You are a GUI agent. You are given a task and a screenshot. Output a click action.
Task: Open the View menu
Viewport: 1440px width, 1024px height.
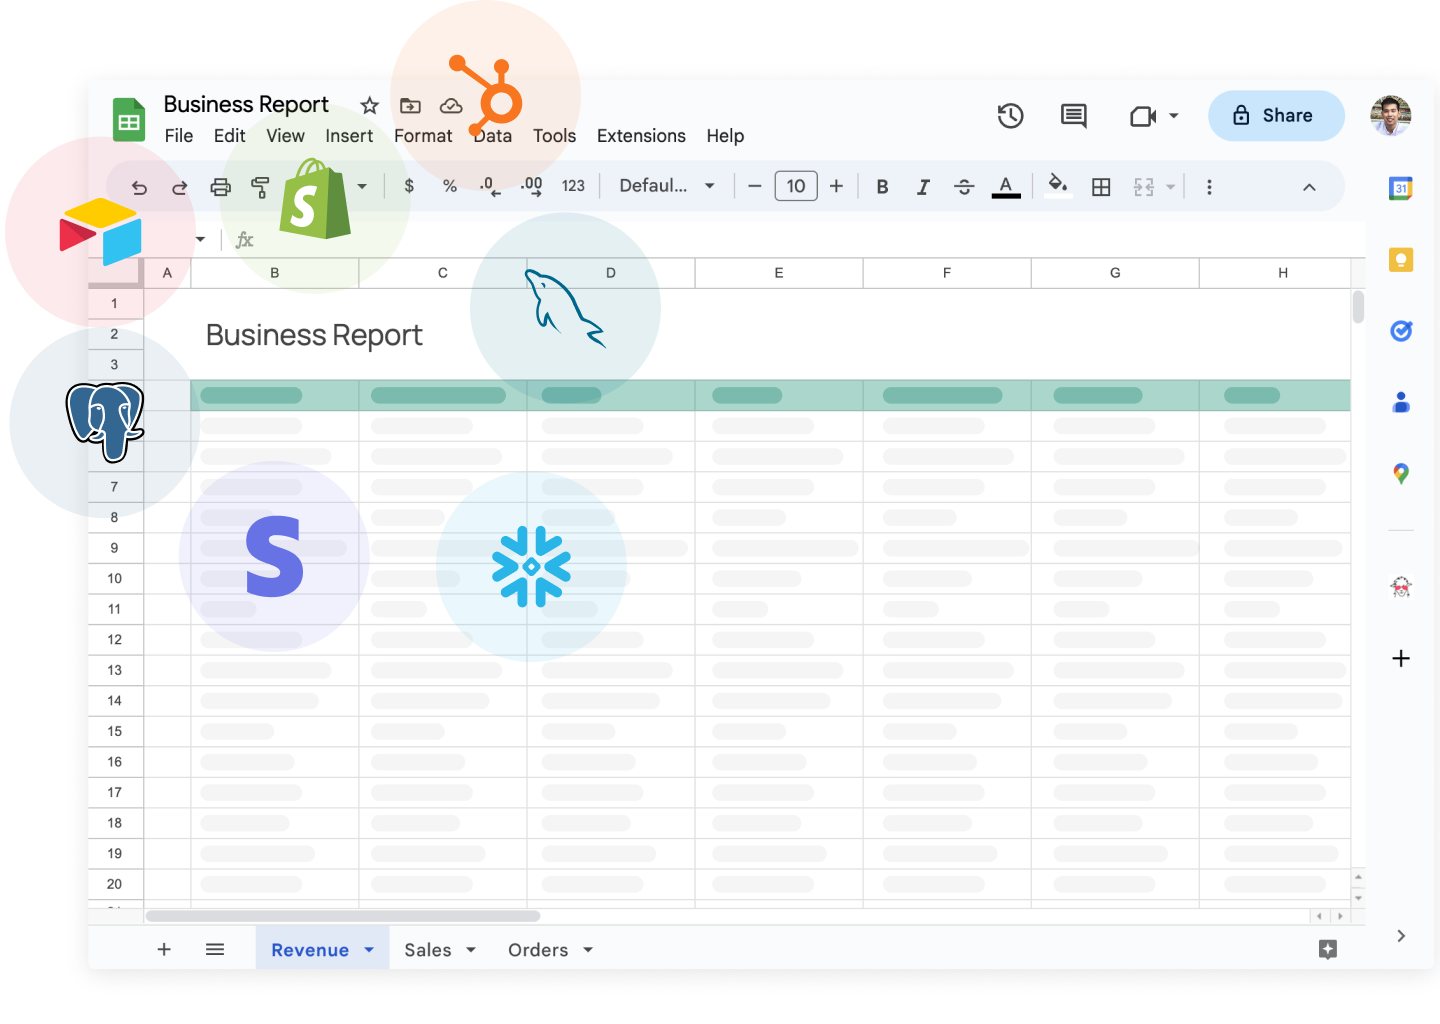tap(285, 136)
